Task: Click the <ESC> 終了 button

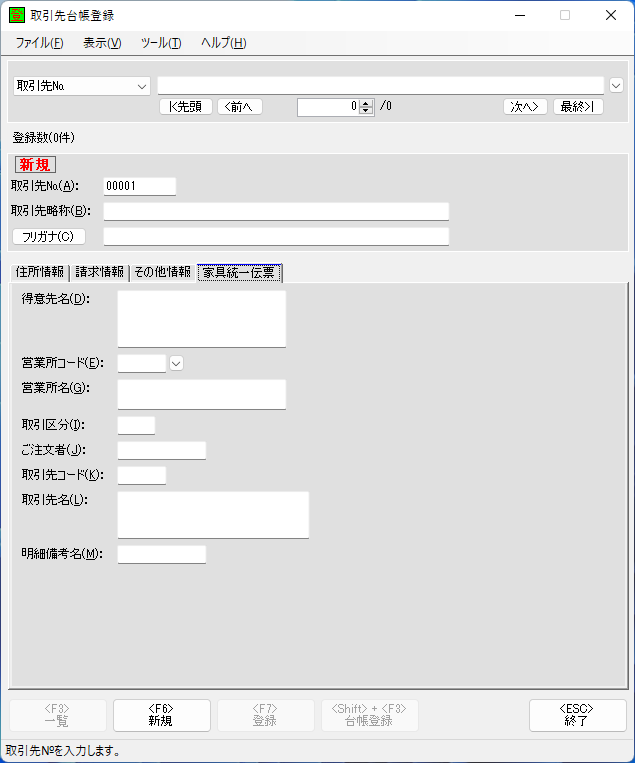Action: [x=578, y=715]
